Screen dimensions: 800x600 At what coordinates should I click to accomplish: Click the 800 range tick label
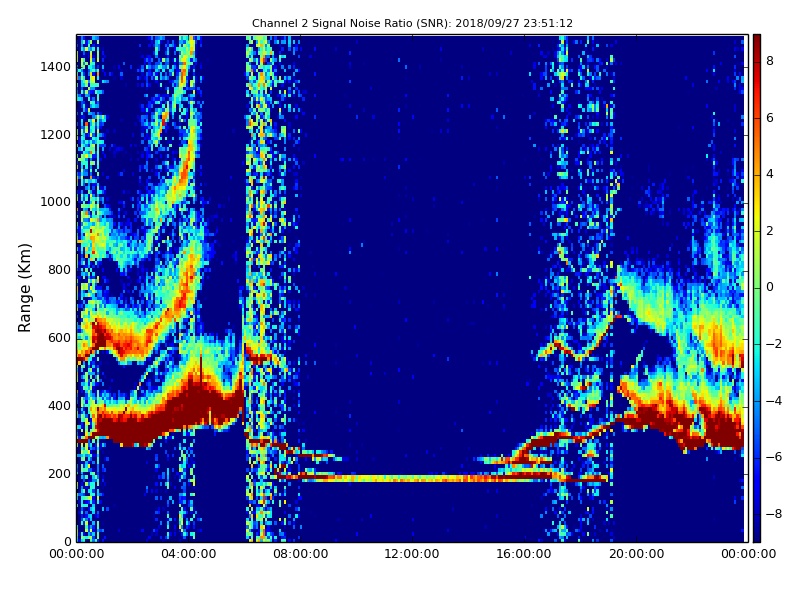(x=59, y=270)
